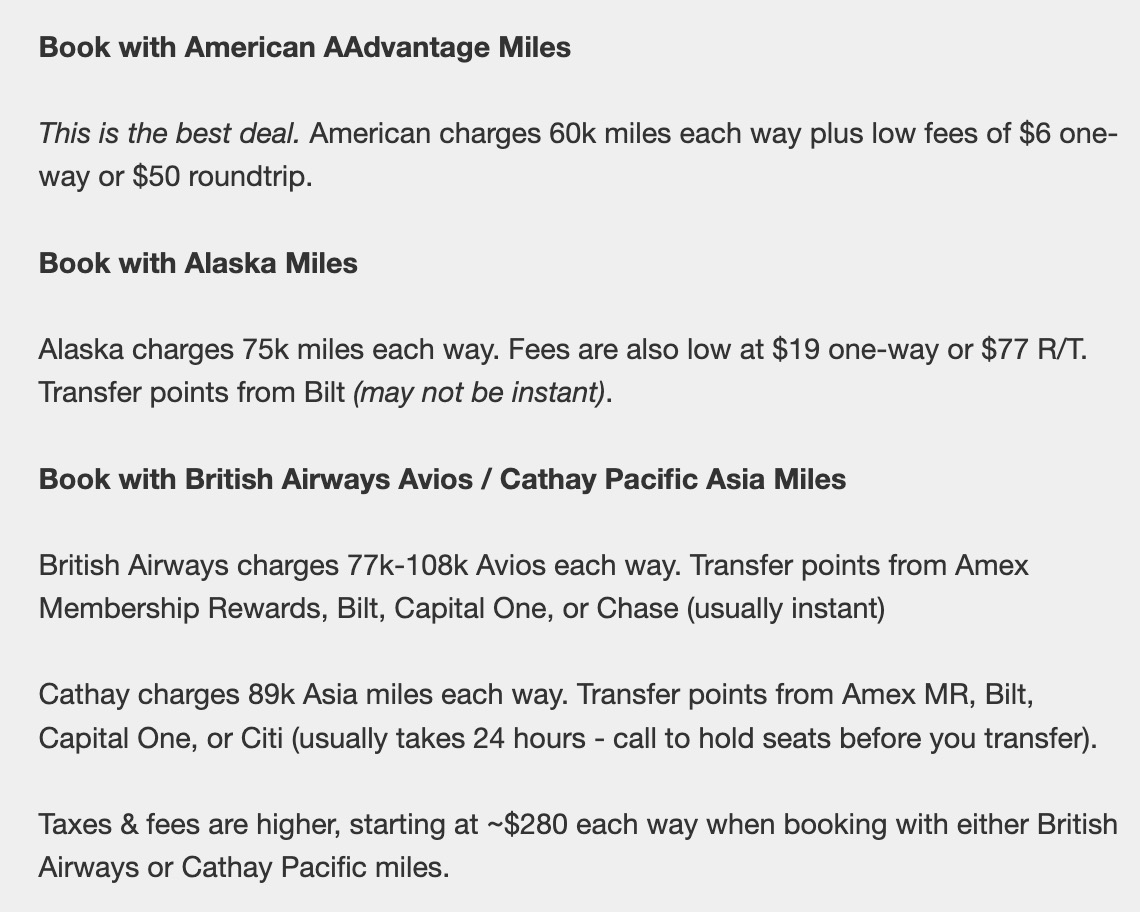Click the "Amex MR" text in Cathay paragraph
The width and height of the screenshot is (1140, 912).
(908, 694)
